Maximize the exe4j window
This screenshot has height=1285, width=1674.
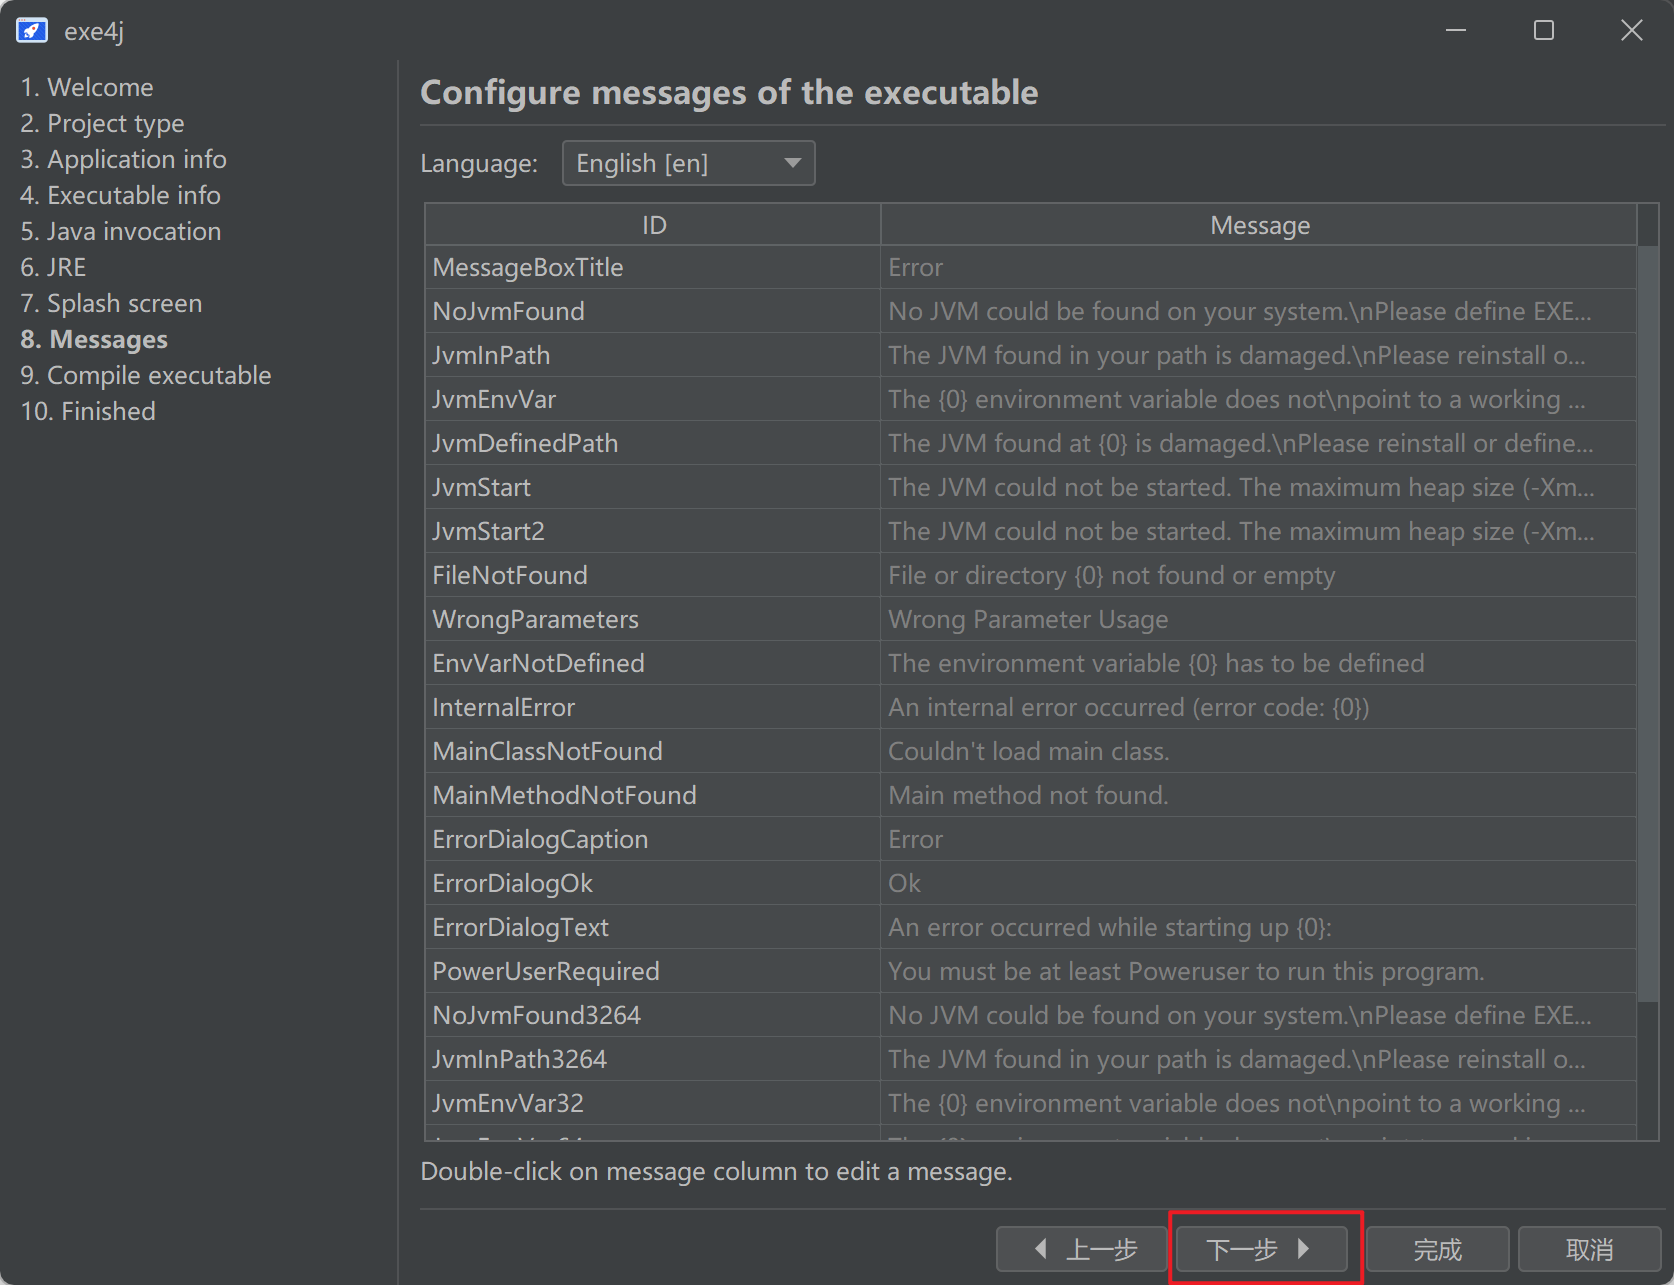point(1544,31)
